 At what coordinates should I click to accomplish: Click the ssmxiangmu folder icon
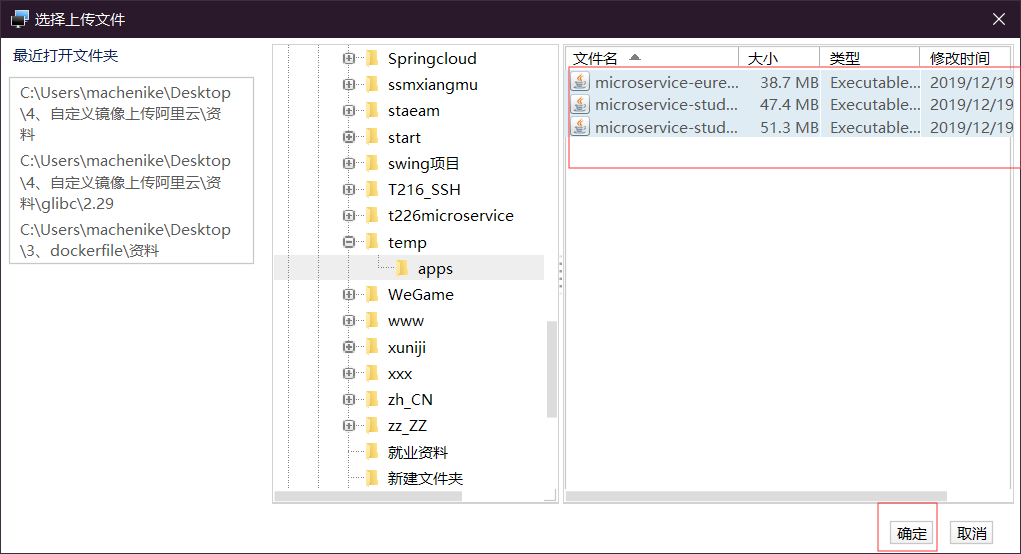tap(372, 85)
